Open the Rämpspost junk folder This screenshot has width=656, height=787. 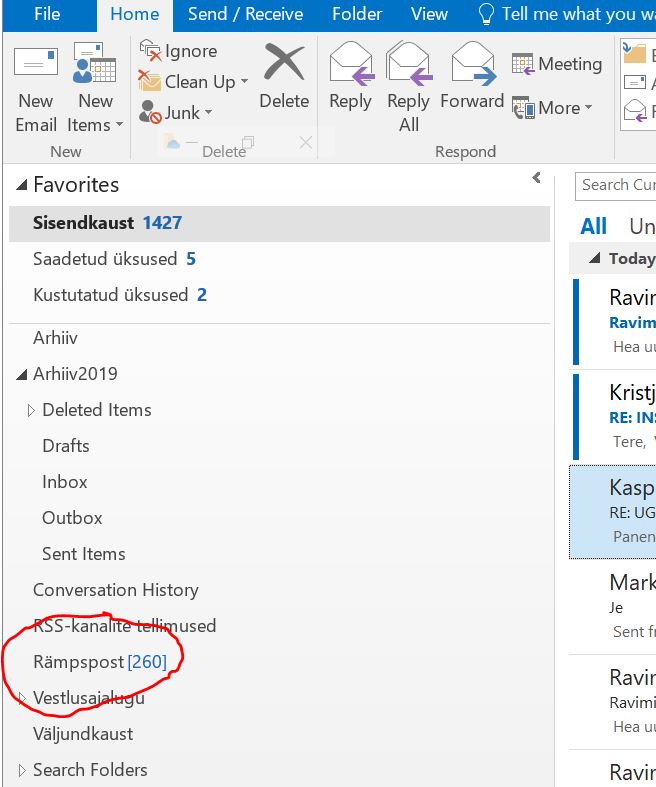pyautogui.click(x=100, y=662)
